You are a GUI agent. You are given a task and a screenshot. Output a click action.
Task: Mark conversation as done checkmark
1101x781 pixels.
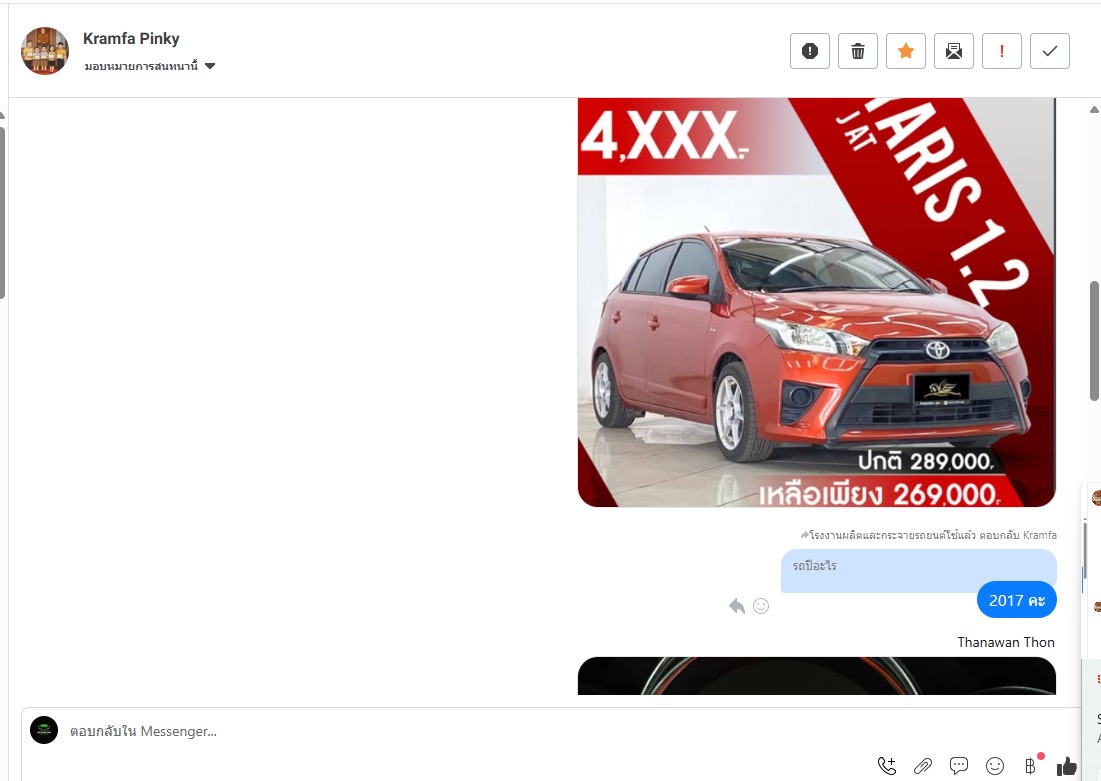(x=1050, y=51)
